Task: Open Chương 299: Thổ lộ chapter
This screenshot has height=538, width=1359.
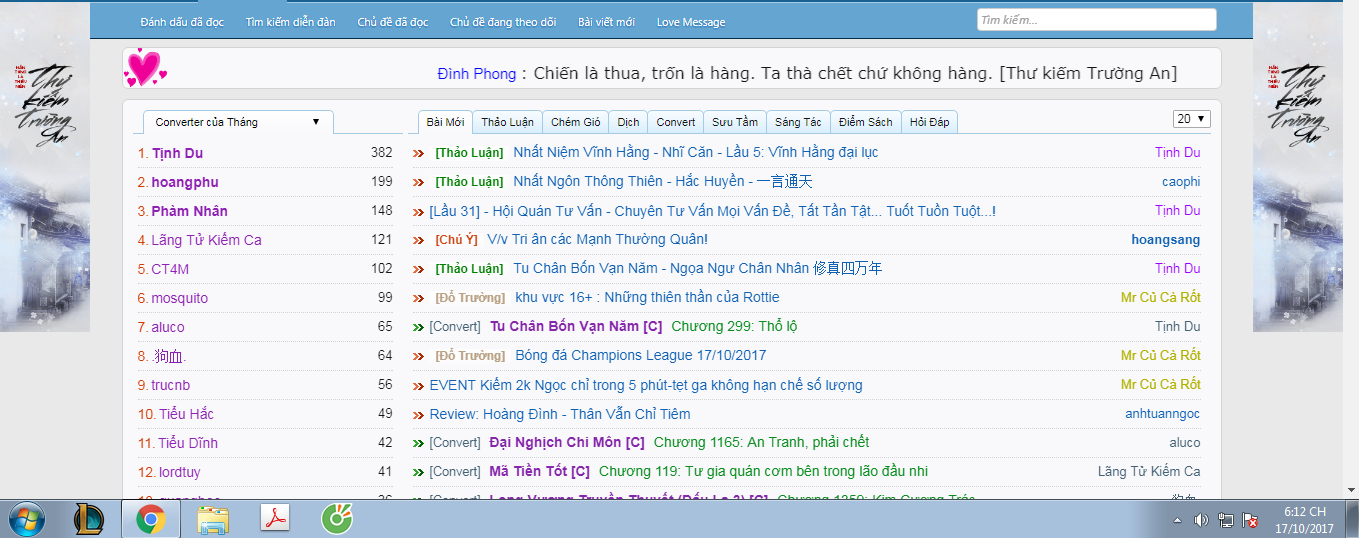Action: 734,327
